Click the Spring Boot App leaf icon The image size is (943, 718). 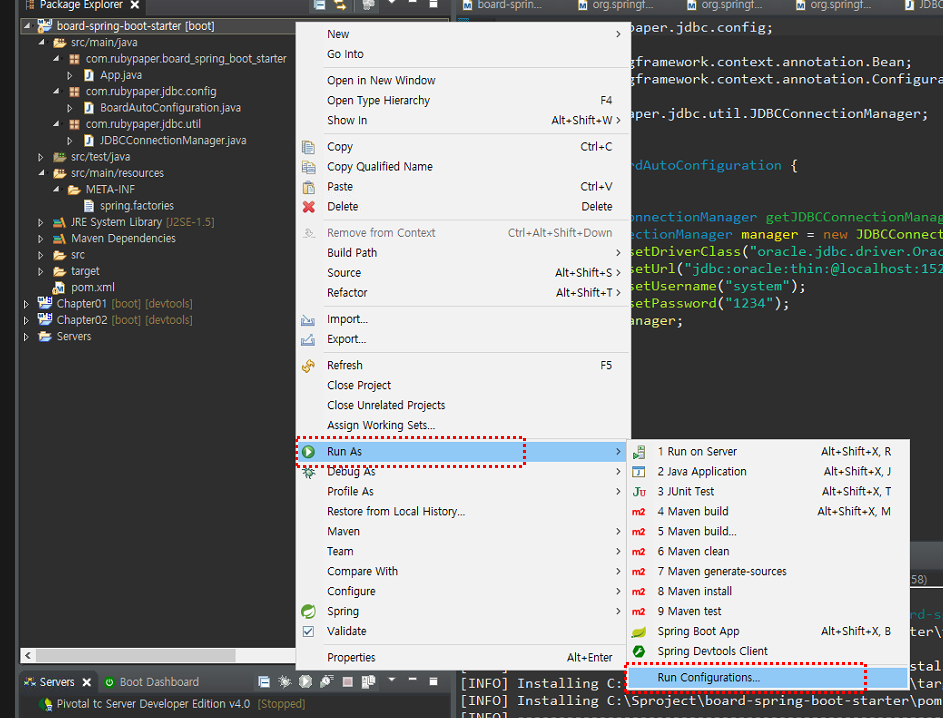[x=639, y=632]
